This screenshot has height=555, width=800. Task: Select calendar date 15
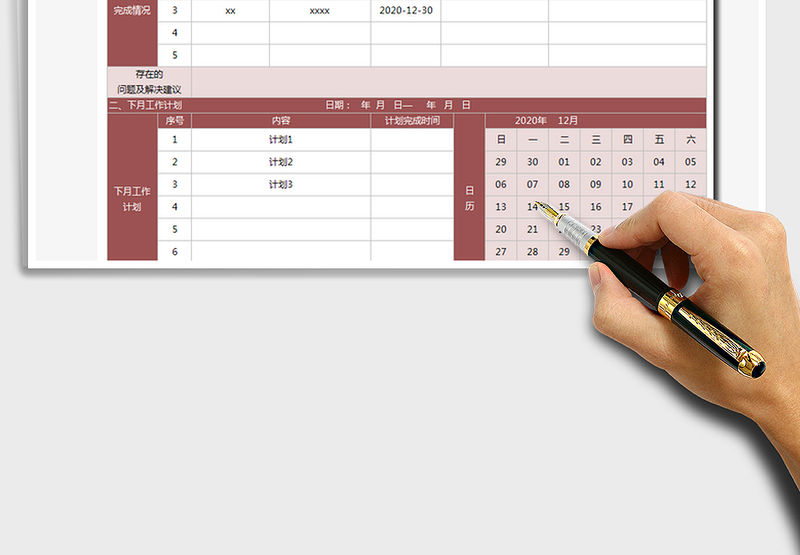click(564, 207)
